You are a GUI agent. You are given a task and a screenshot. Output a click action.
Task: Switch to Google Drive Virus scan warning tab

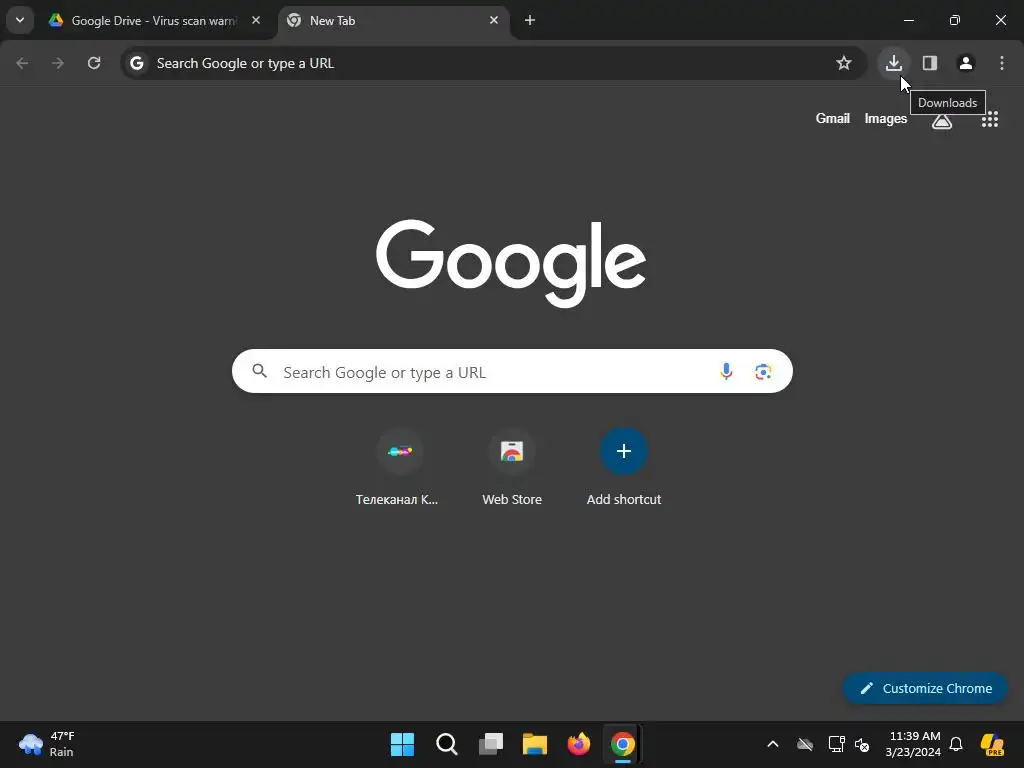[x=153, y=20]
